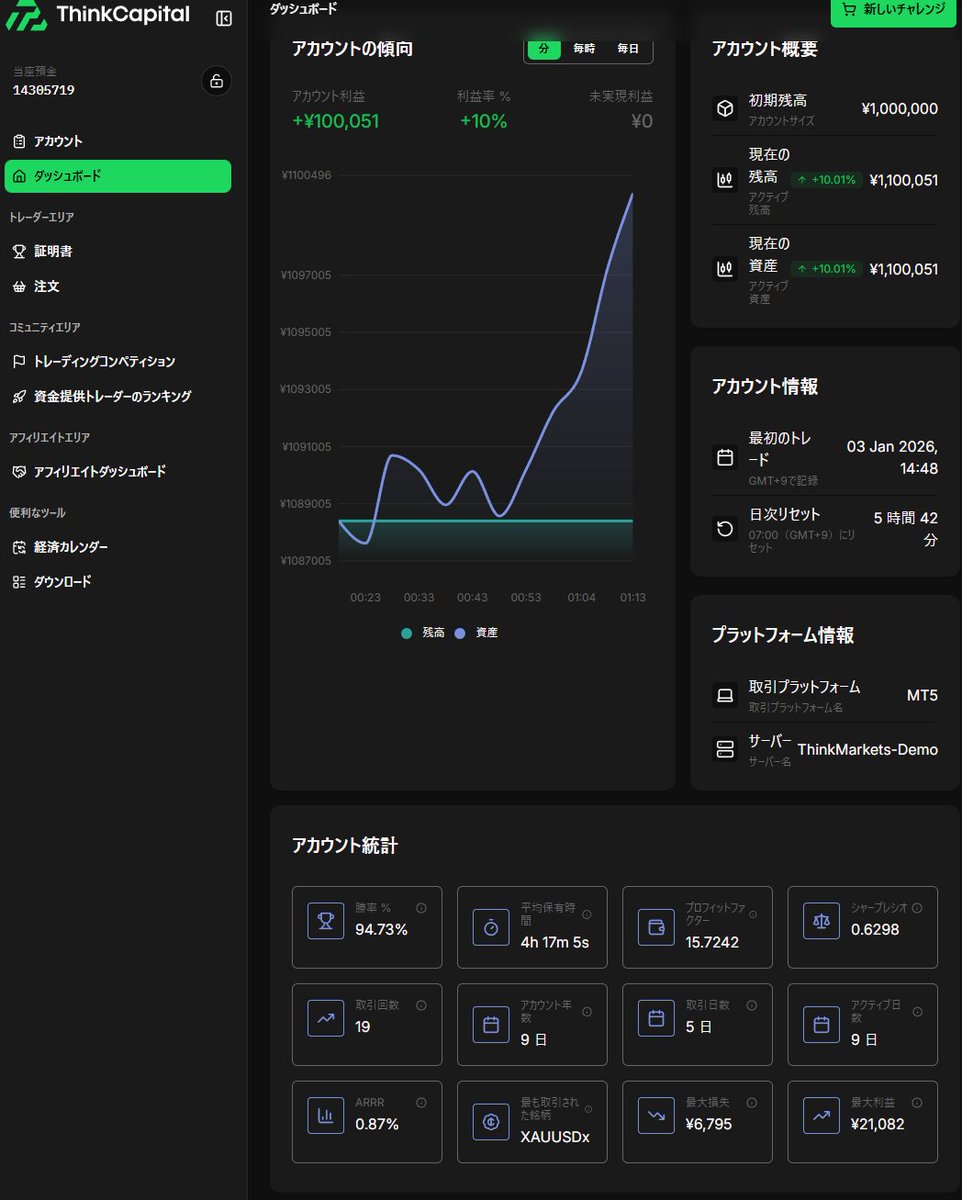Image resolution: width=962 pixels, height=1200 pixels.
Task: Click the 新しいチャレンジ button
Action: (893, 10)
